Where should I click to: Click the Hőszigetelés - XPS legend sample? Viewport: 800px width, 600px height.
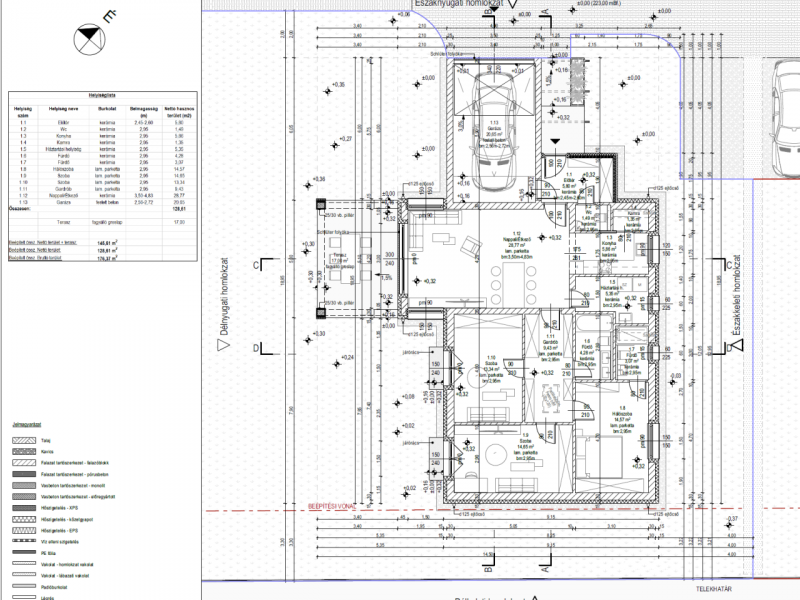point(24,508)
